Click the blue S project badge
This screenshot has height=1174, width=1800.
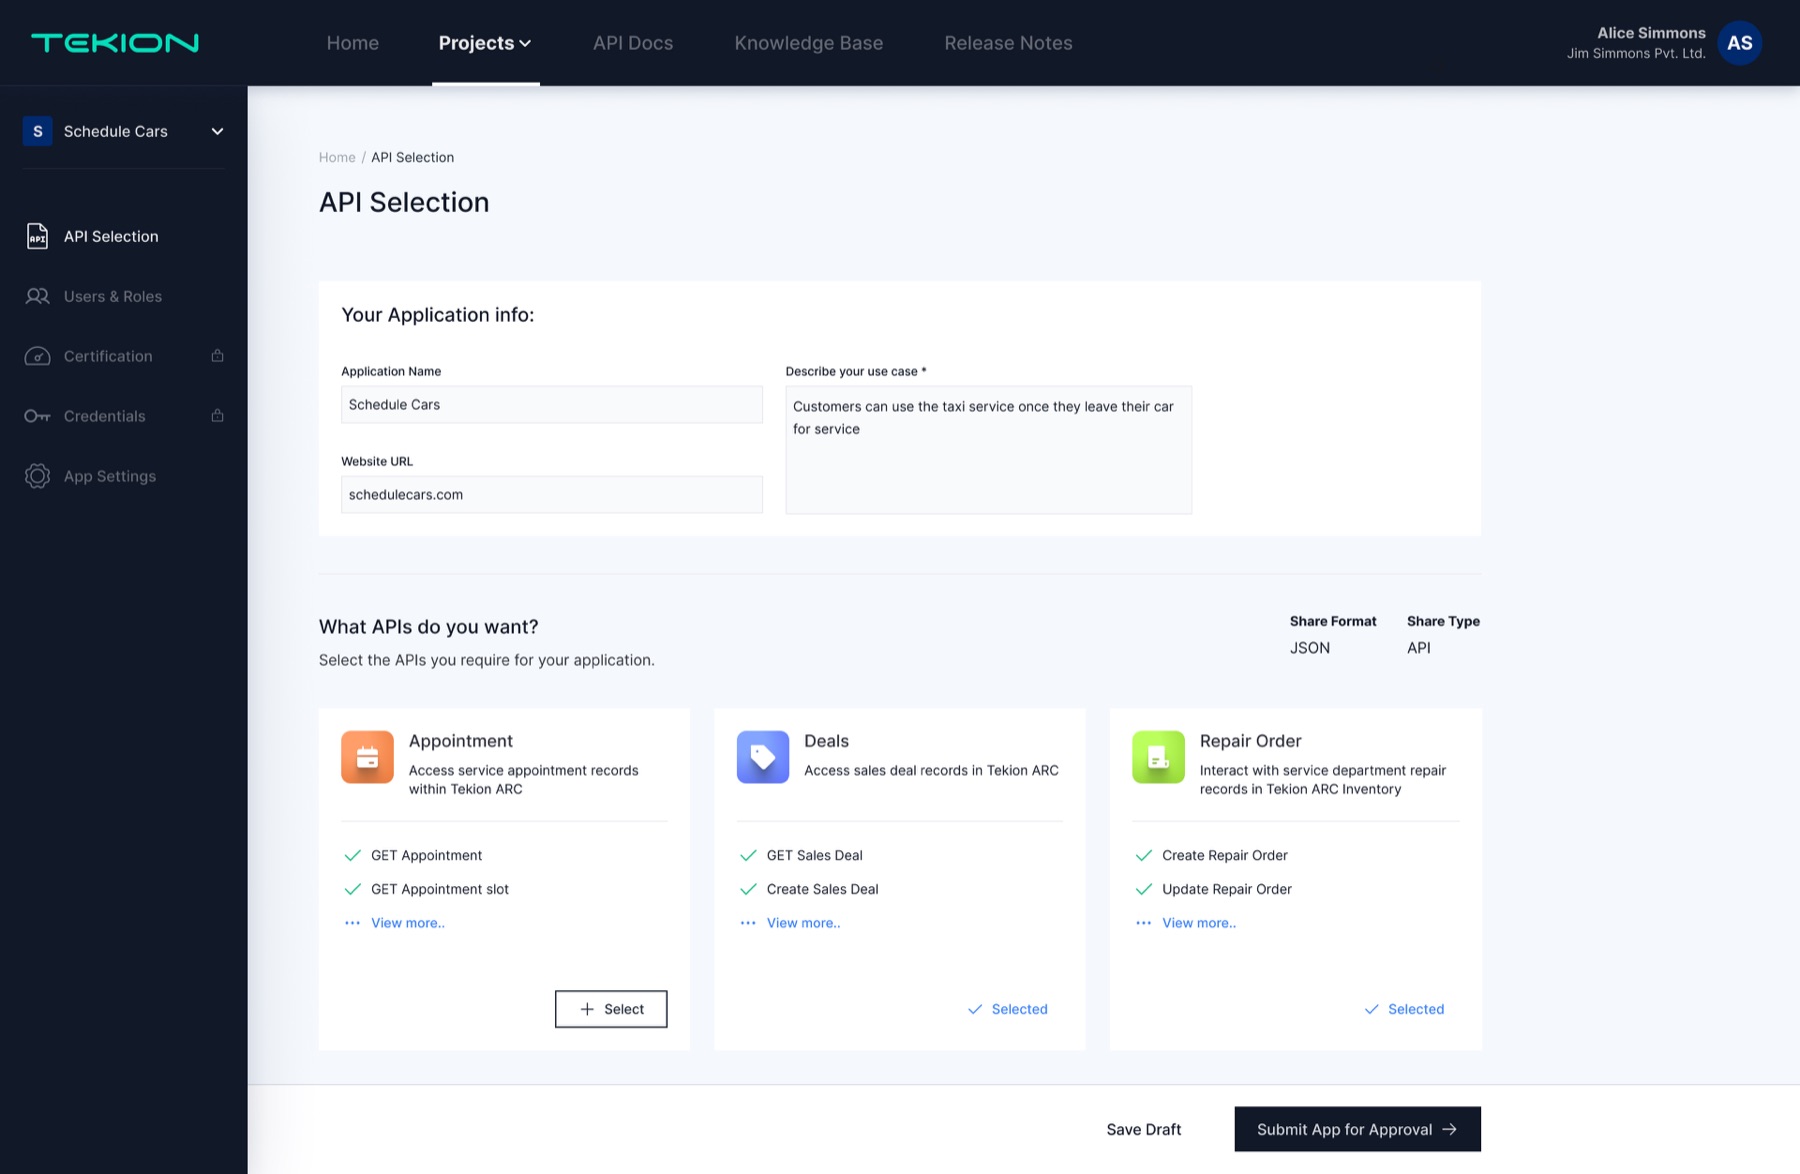(x=38, y=131)
